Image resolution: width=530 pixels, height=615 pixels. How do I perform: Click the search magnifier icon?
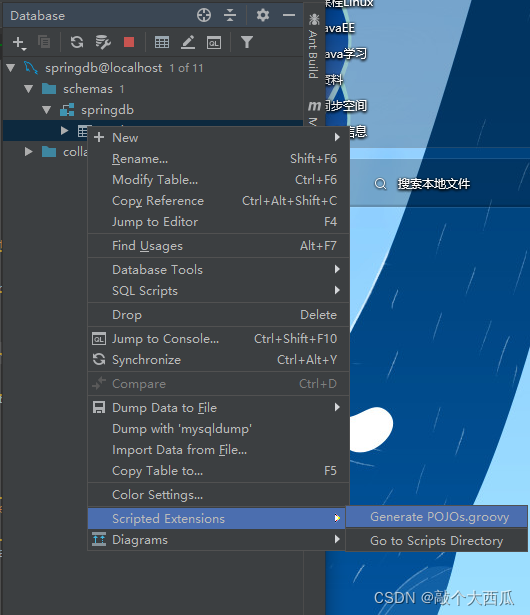[x=381, y=184]
